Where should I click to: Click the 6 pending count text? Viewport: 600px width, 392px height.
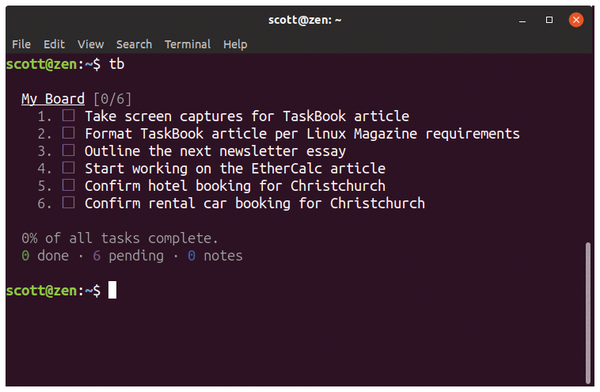coord(128,256)
